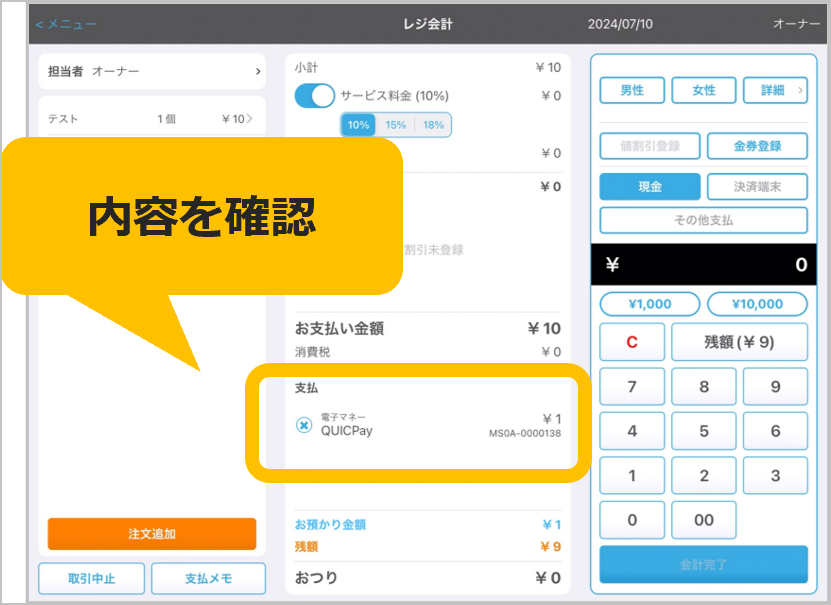Go back to メニュー

66,23
